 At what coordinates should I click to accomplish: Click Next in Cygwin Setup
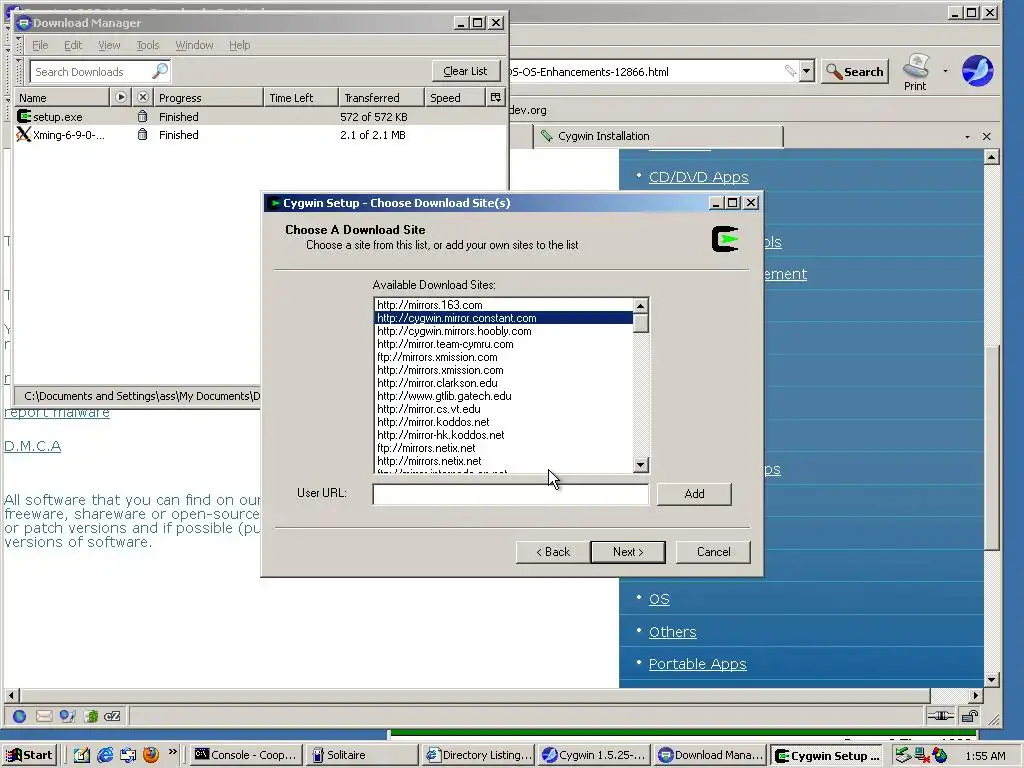pos(628,552)
